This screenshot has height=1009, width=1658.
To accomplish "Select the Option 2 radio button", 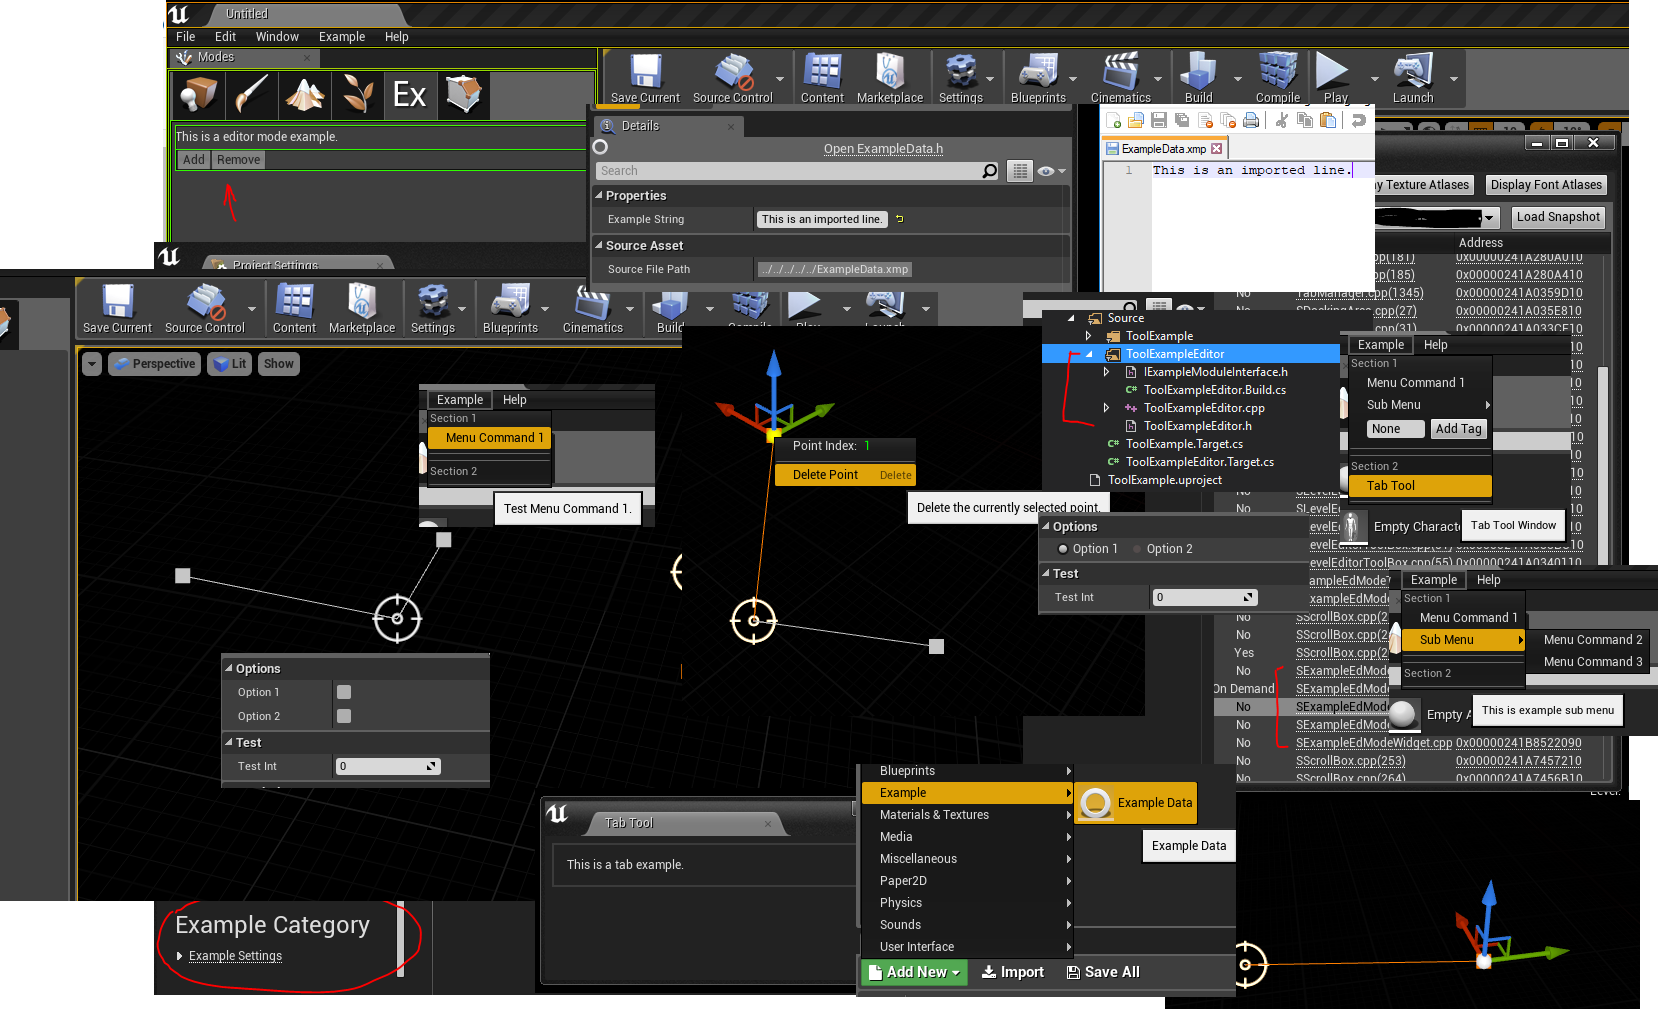I will 1138,549.
